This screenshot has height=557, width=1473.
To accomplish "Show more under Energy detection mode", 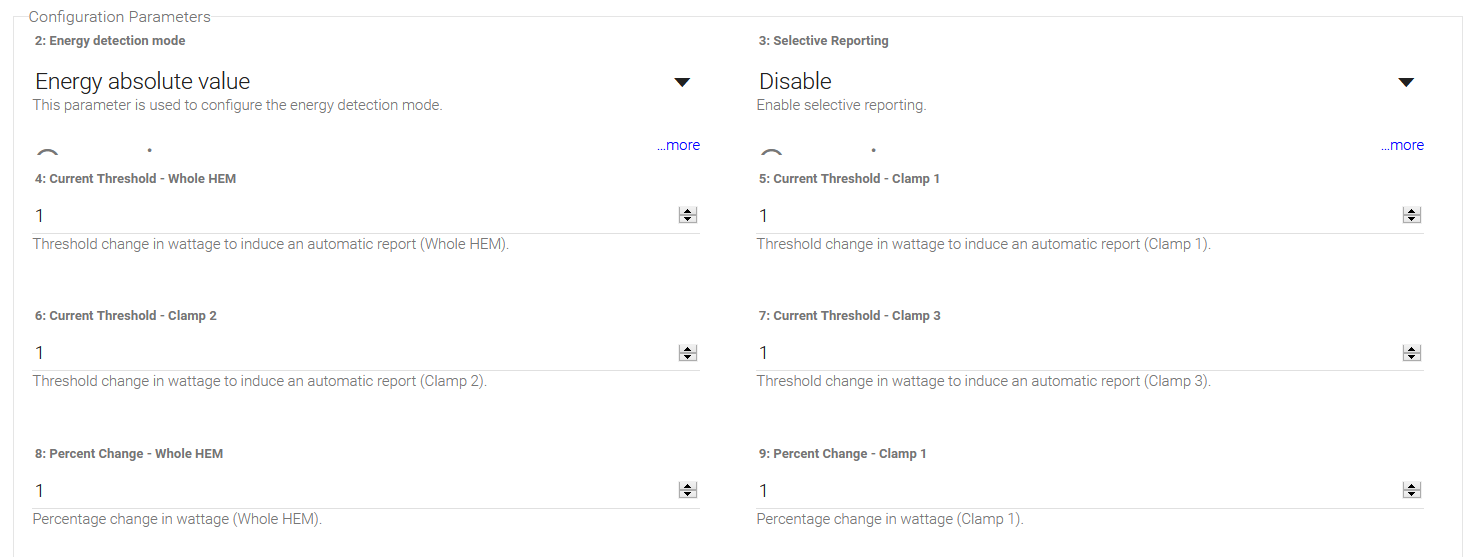I will coord(678,145).
